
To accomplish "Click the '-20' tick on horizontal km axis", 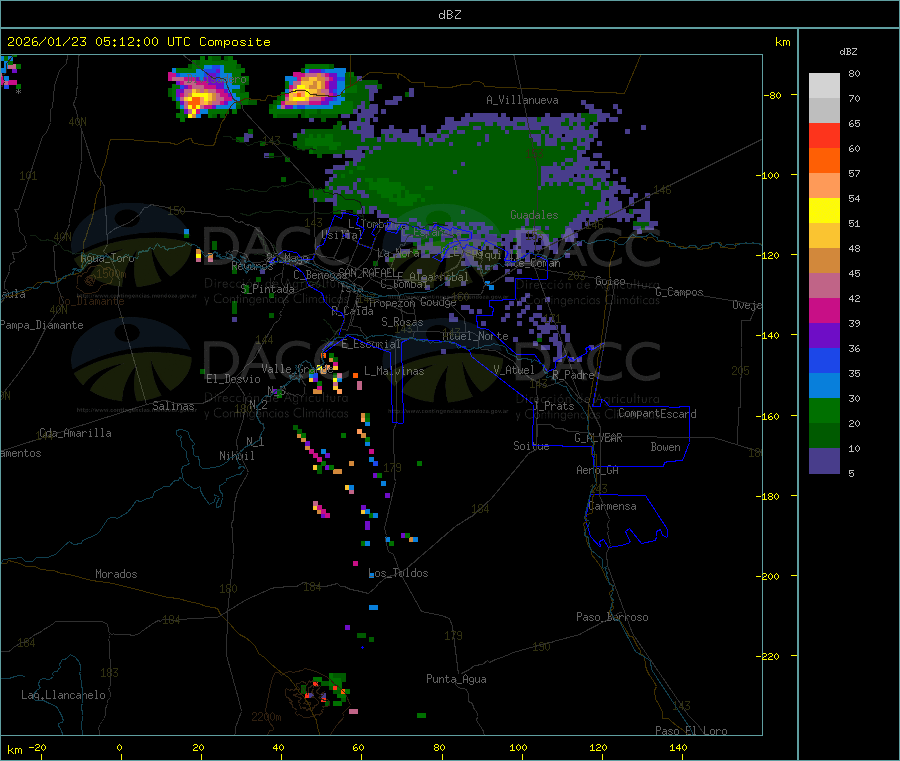I will (37, 747).
